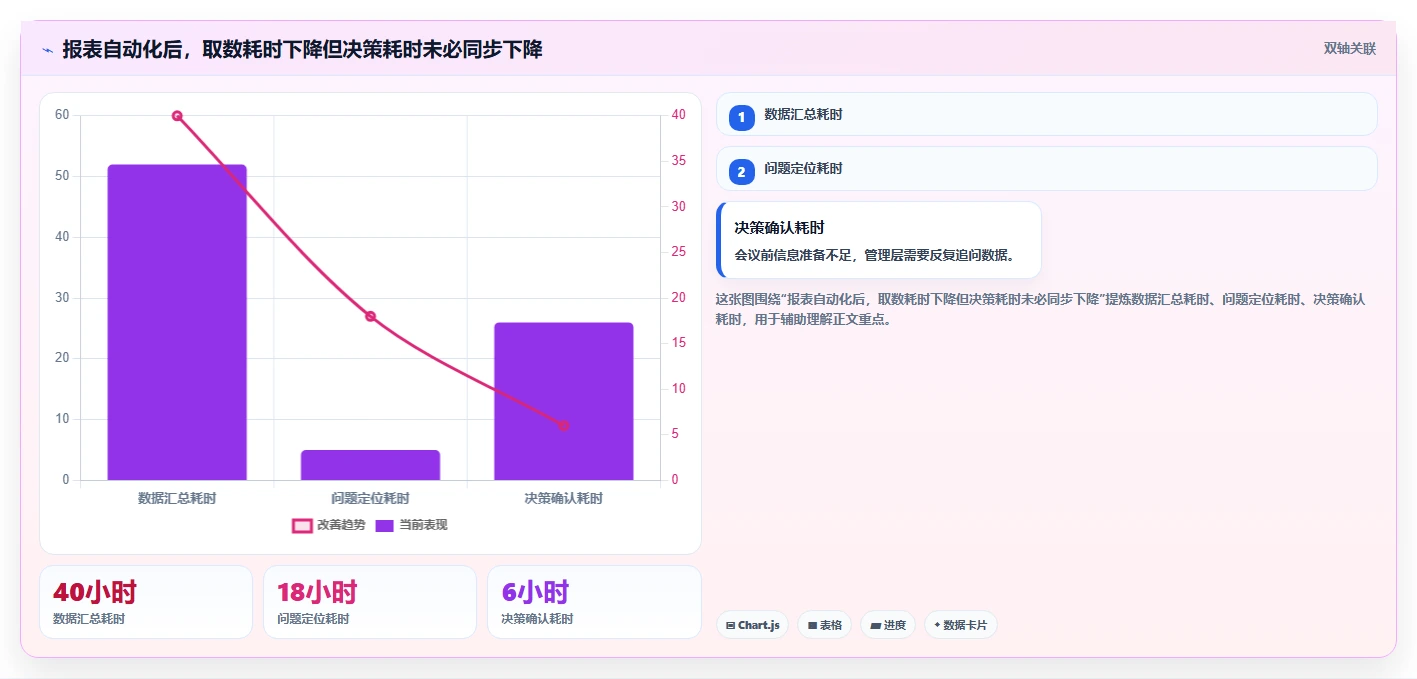Click the 决策确认耗时 purple bar
The width and height of the screenshot is (1417, 679).
[x=563, y=401]
